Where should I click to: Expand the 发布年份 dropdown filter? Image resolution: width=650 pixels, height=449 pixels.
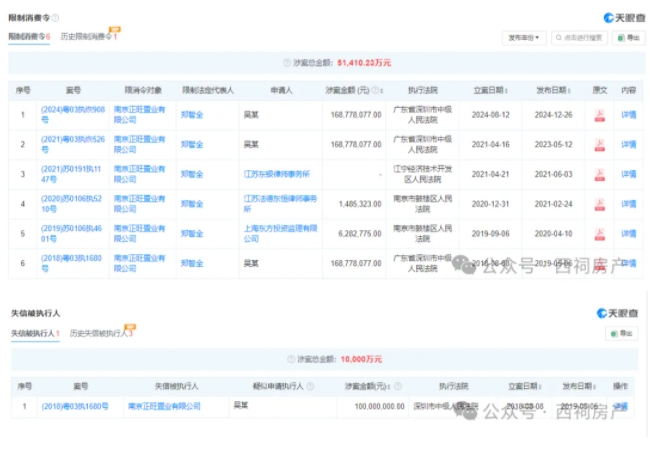pos(524,38)
